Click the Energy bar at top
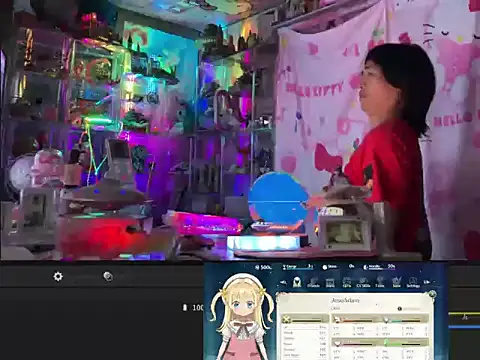Viewport: 480px width, 360px height. (x=298, y=267)
